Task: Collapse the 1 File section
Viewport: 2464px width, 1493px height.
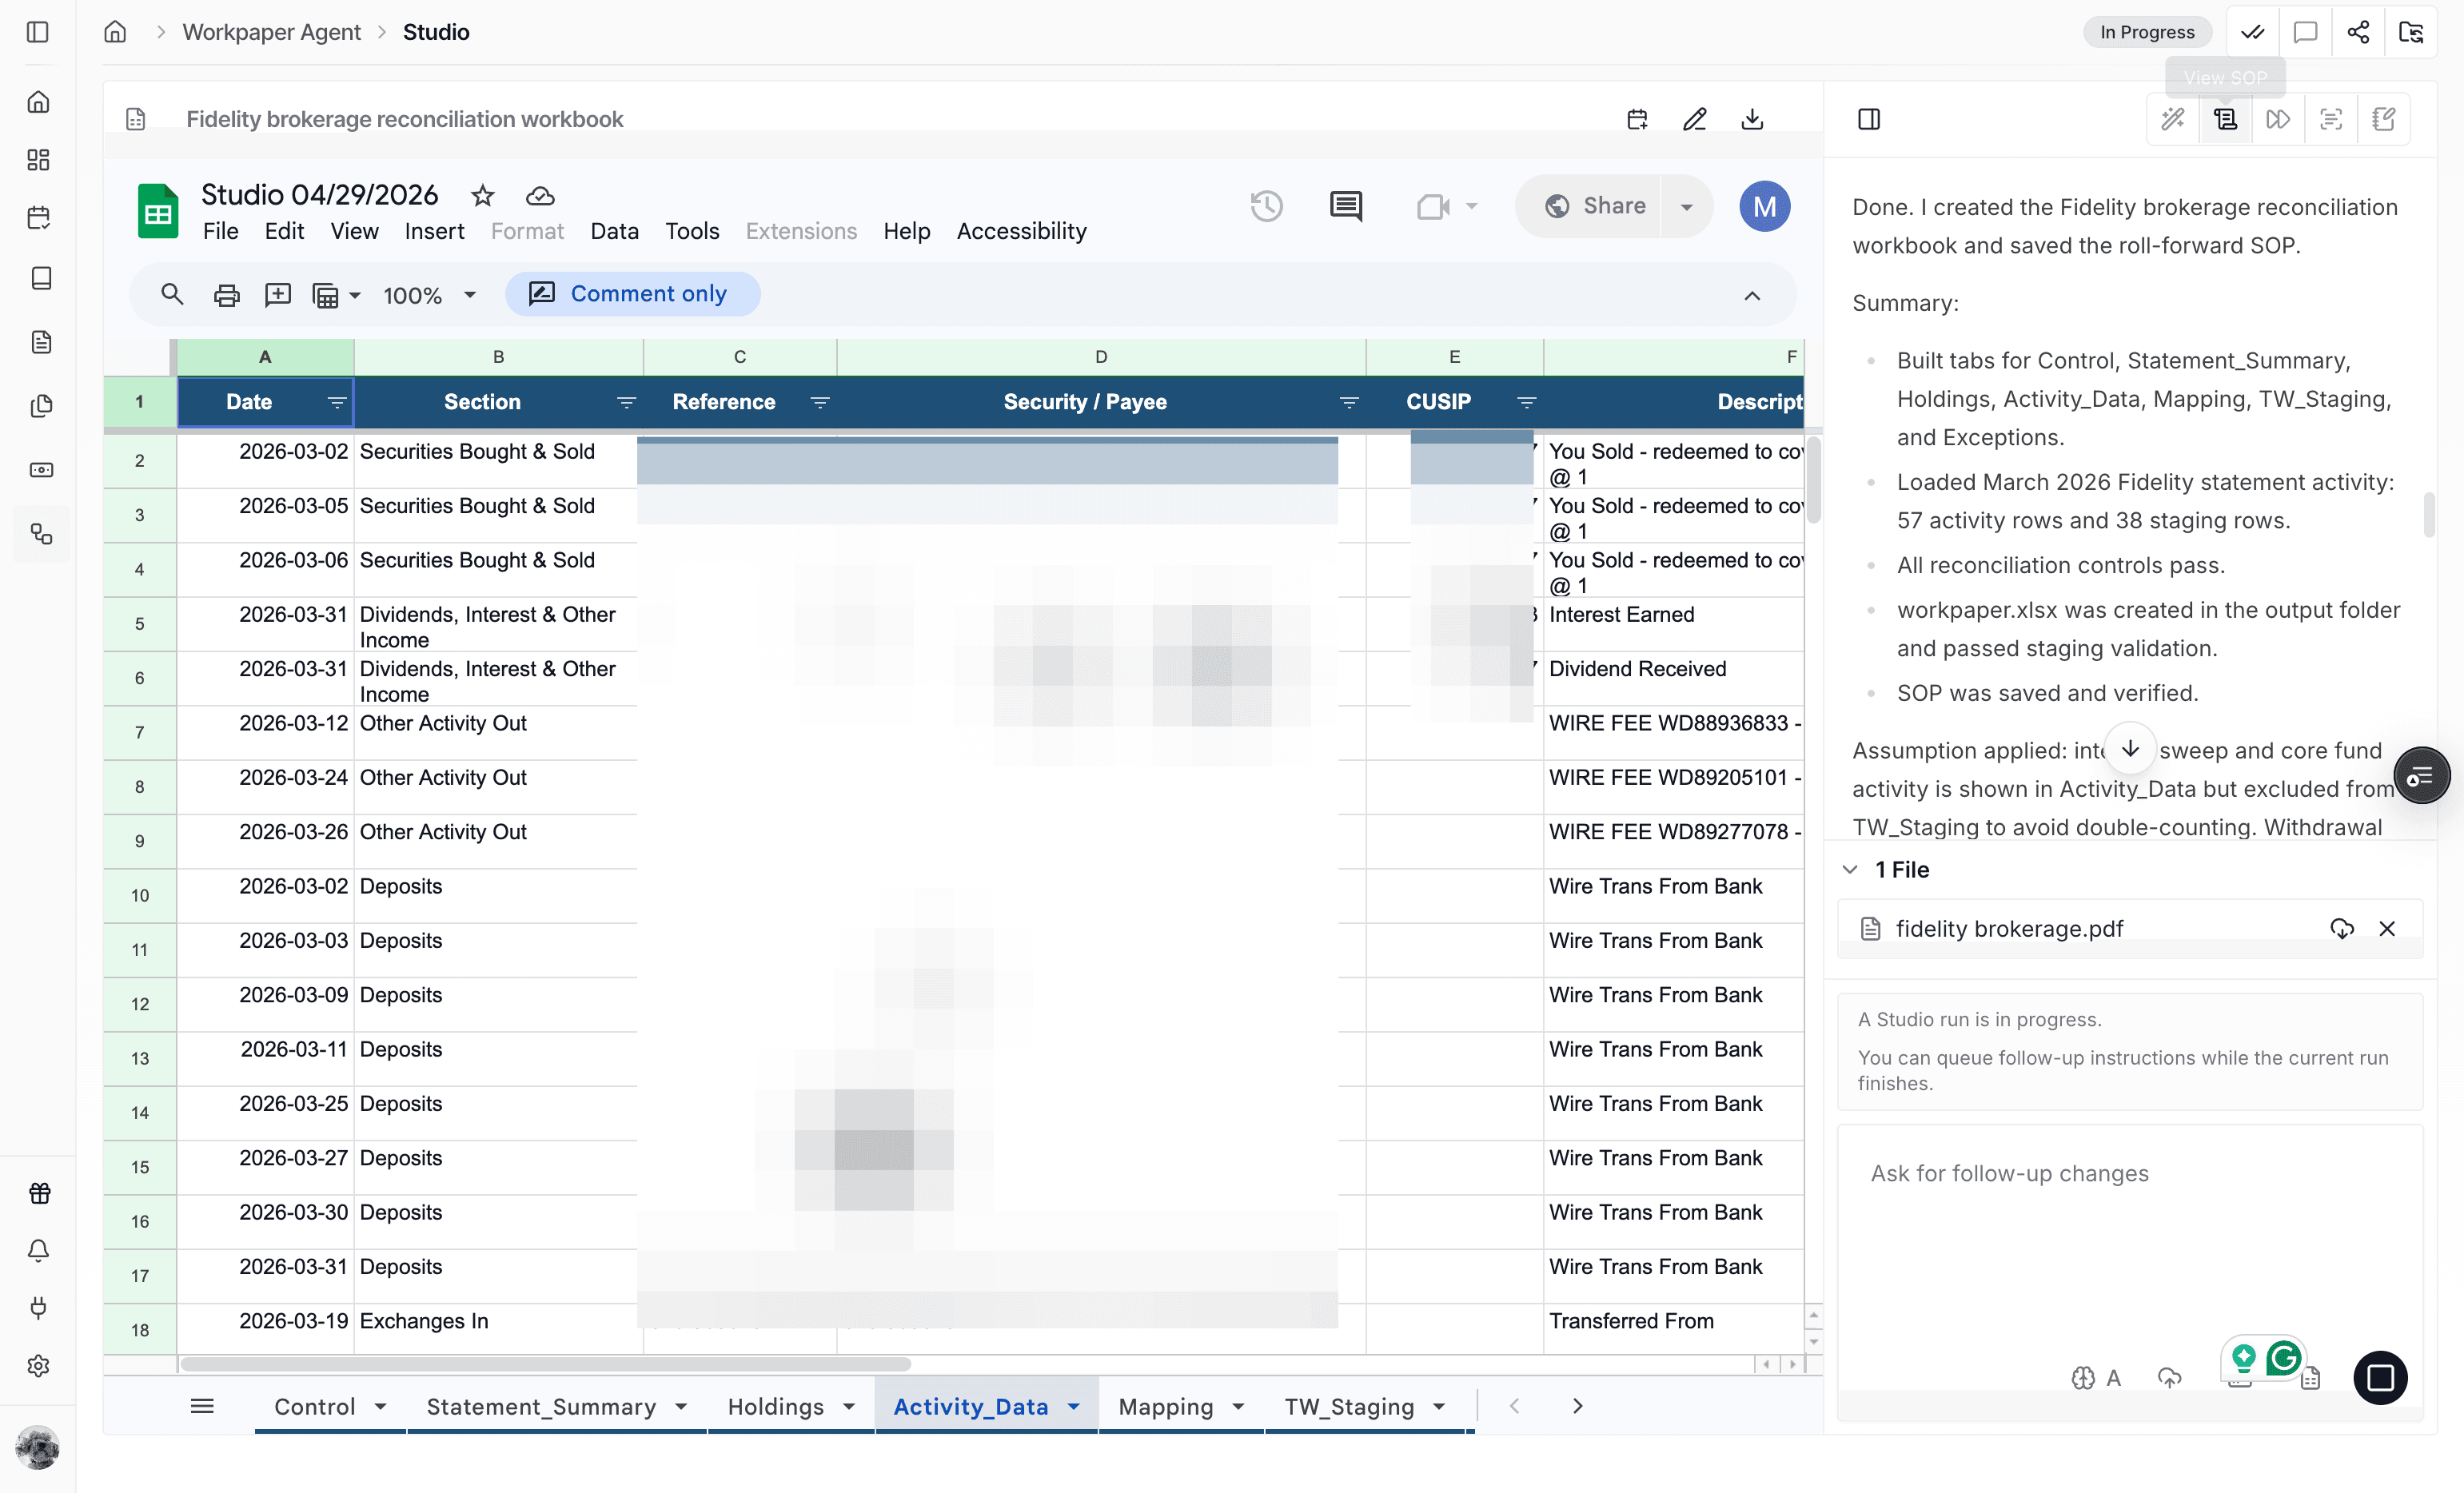Action: pyautogui.click(x=1850, y=869)
